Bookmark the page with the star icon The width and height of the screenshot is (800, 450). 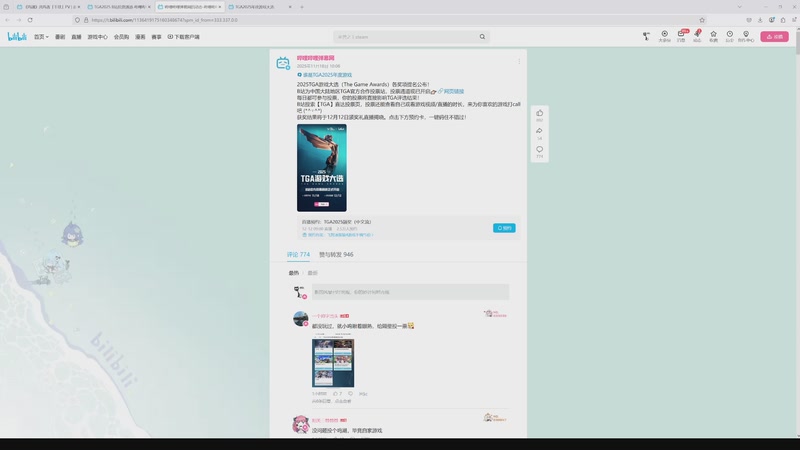coord(702,20)
